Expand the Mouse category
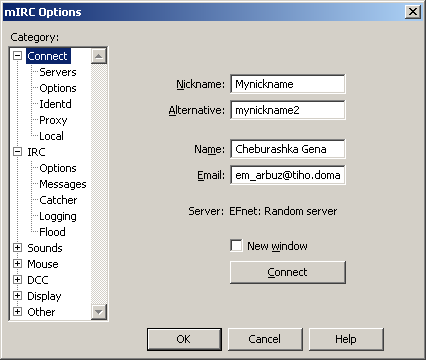This screenshot has width=426, height=360. point(17,264)
